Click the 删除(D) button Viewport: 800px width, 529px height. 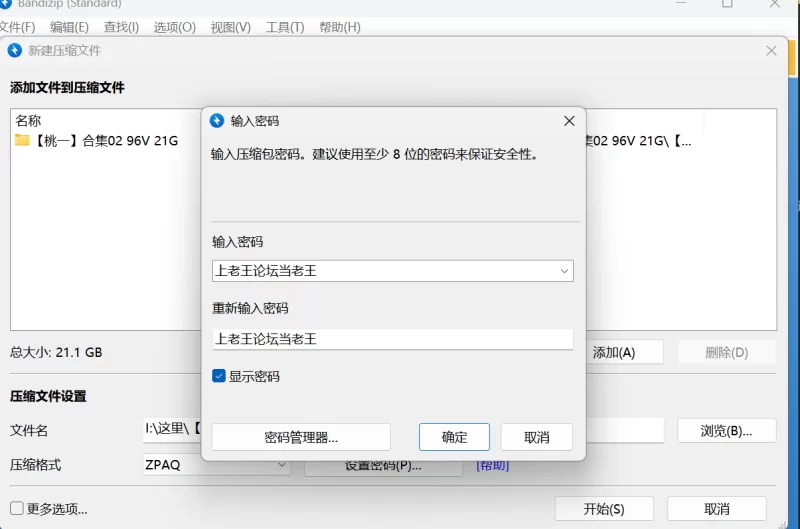click(x=727, y=352)
